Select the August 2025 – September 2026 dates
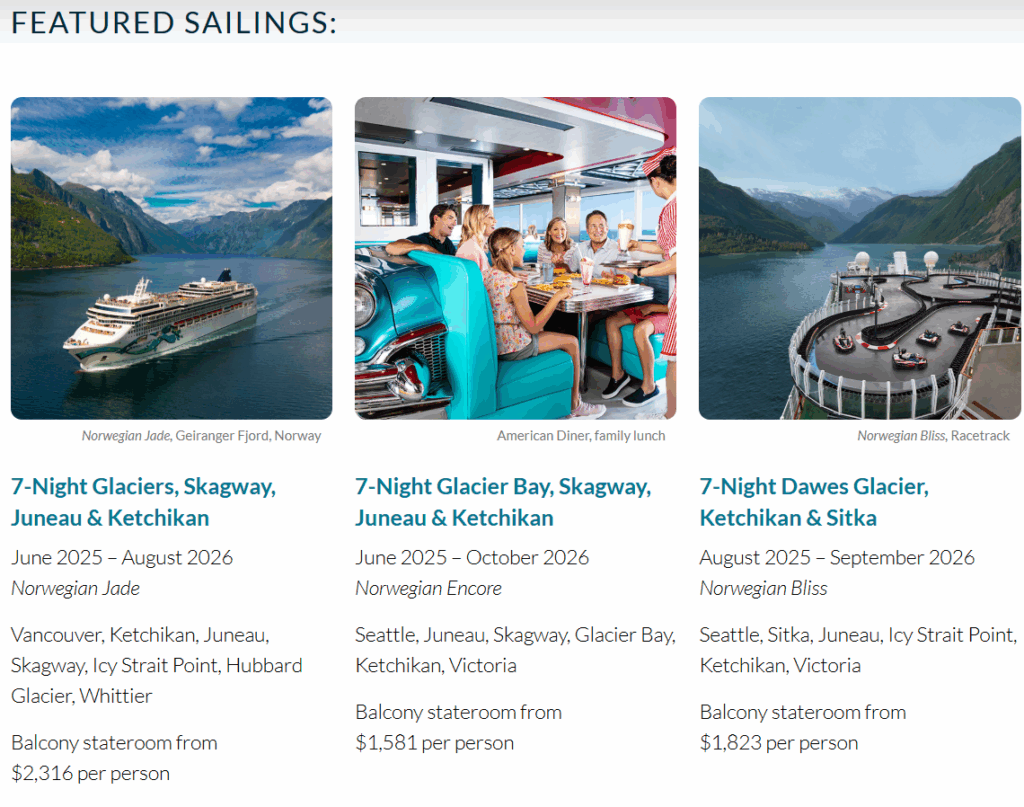The height and width of the screenshot is (807, 1024). [x=837, y=558]
